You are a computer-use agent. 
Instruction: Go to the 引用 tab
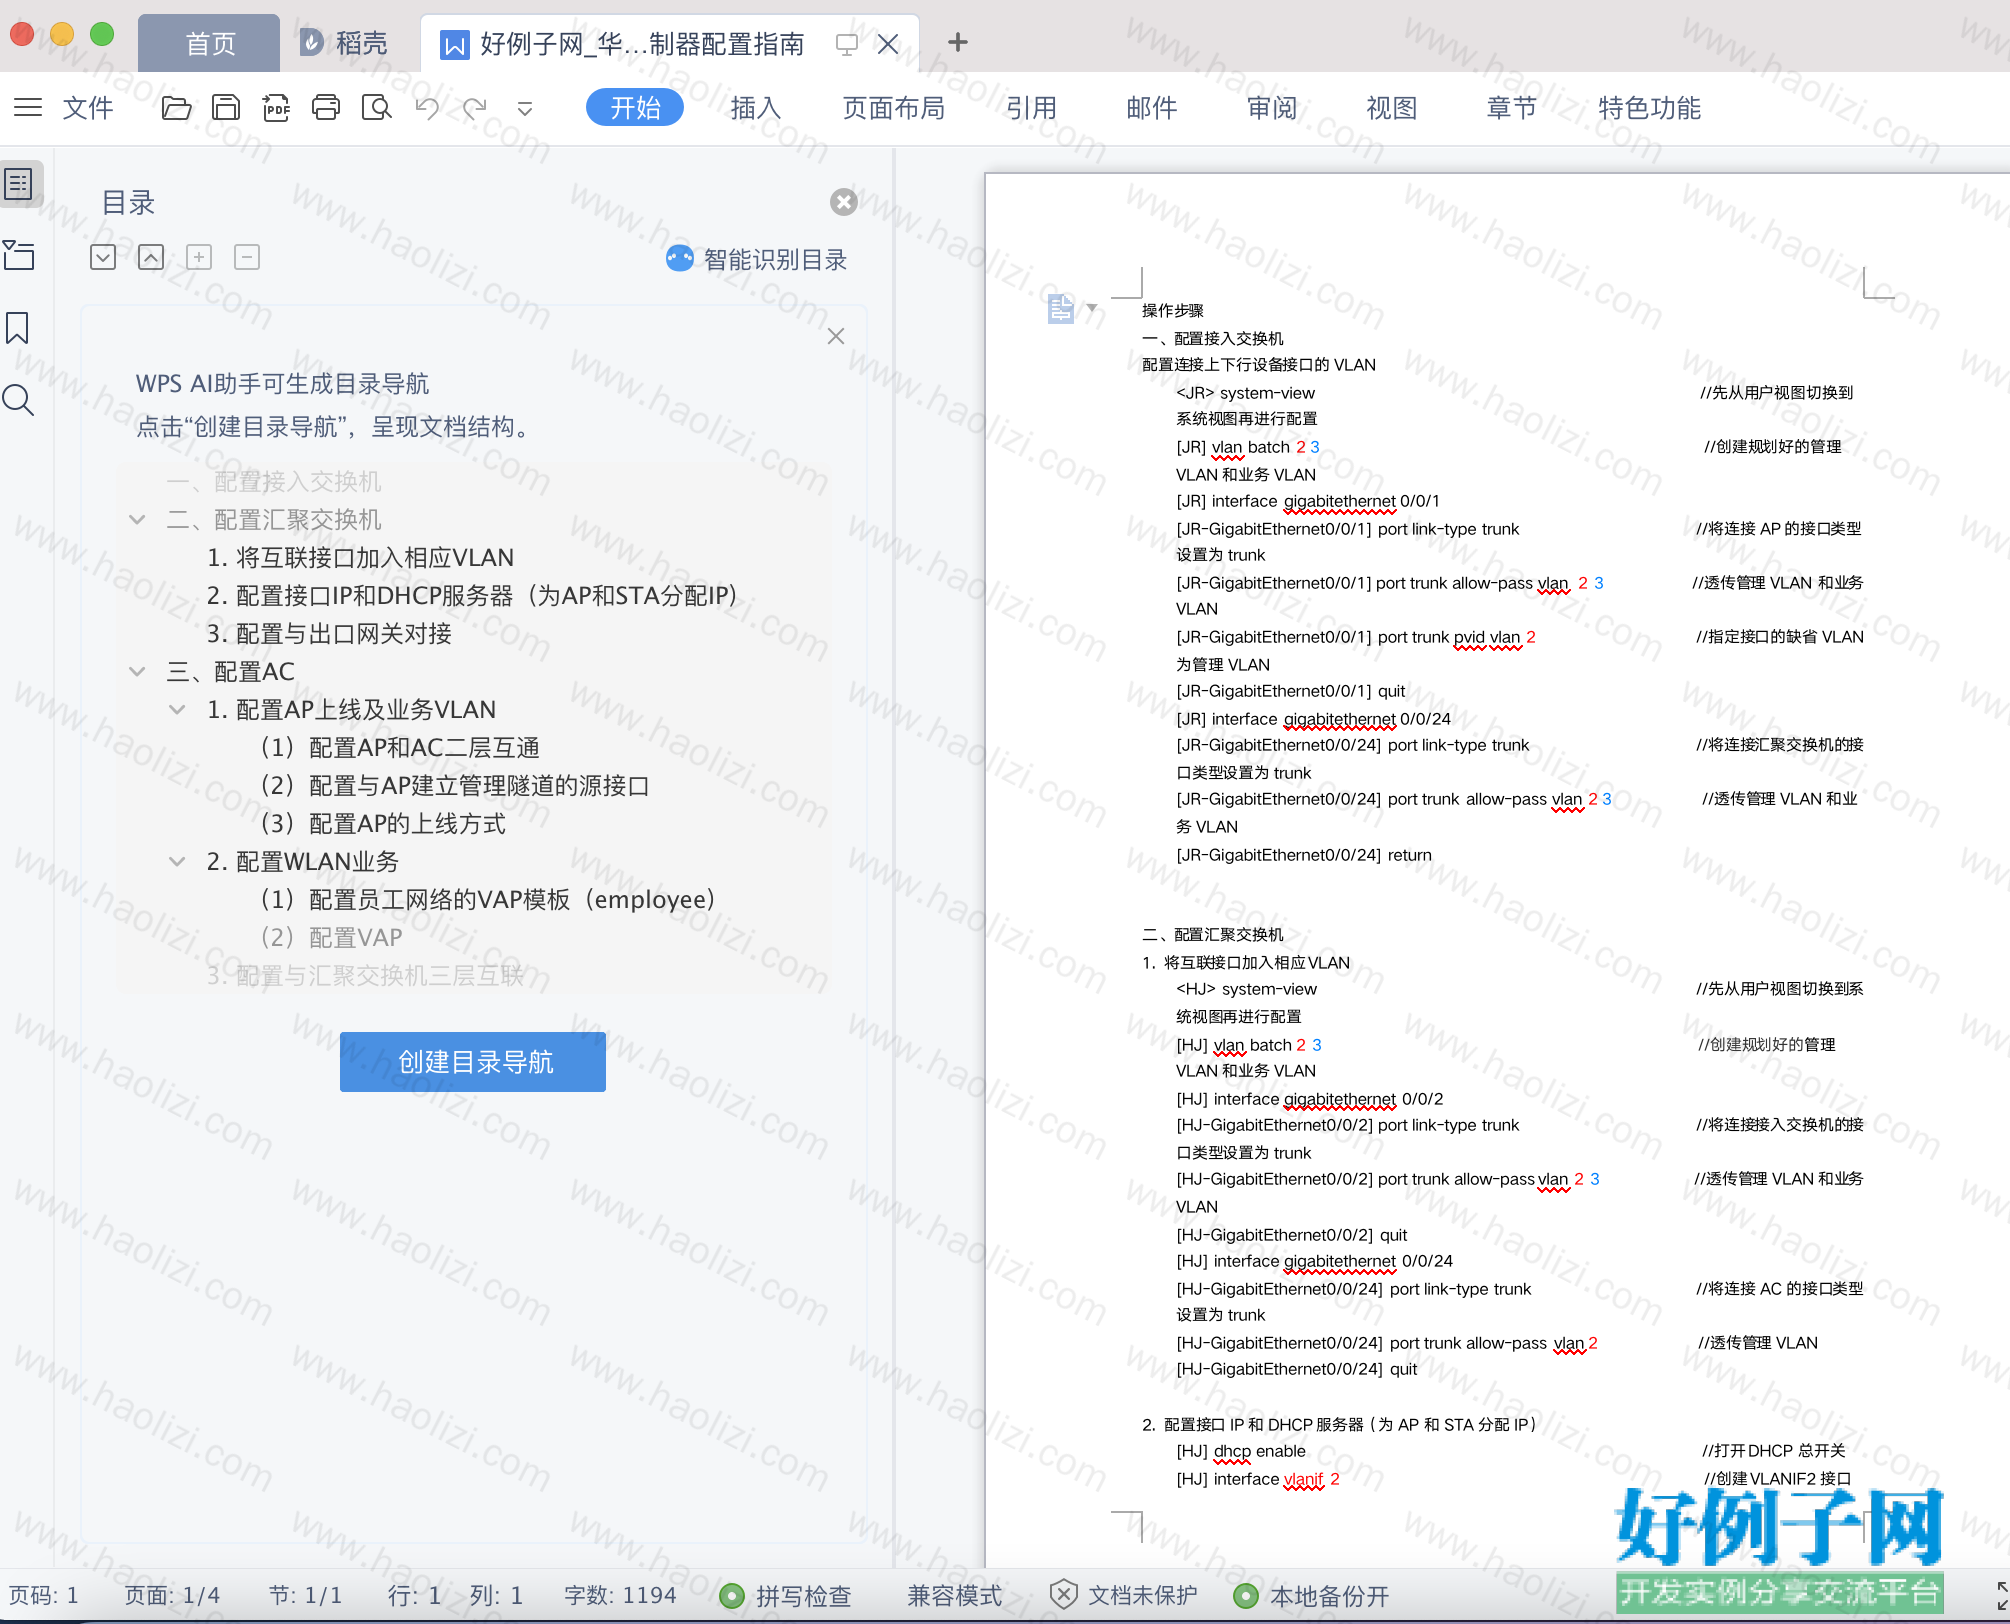pyautogui.click(x=1031, y=107)
